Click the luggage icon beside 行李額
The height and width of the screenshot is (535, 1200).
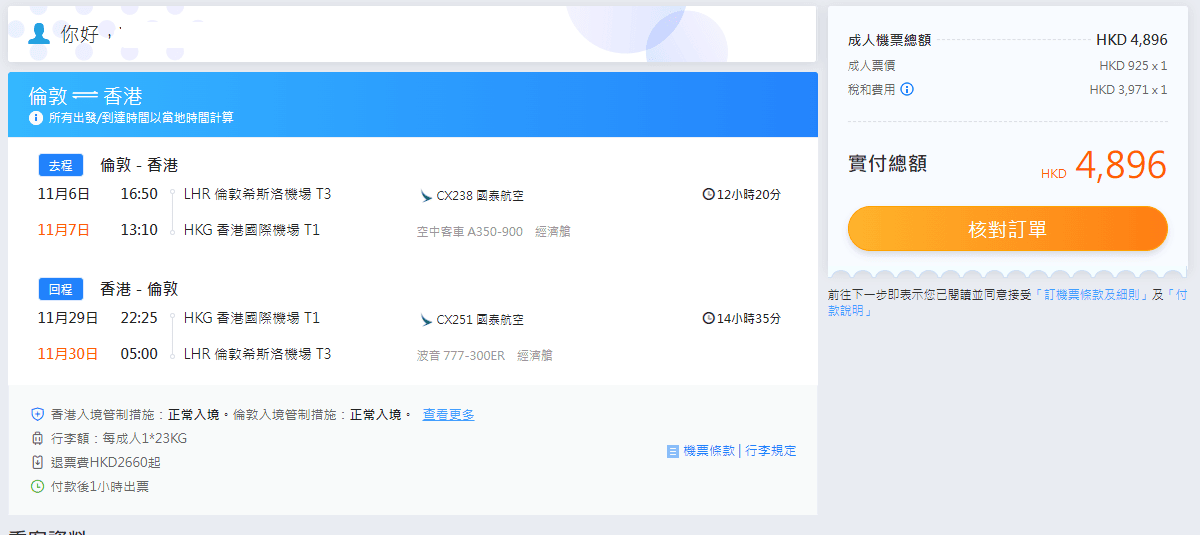pyautogui.click(x=38, y=438)
